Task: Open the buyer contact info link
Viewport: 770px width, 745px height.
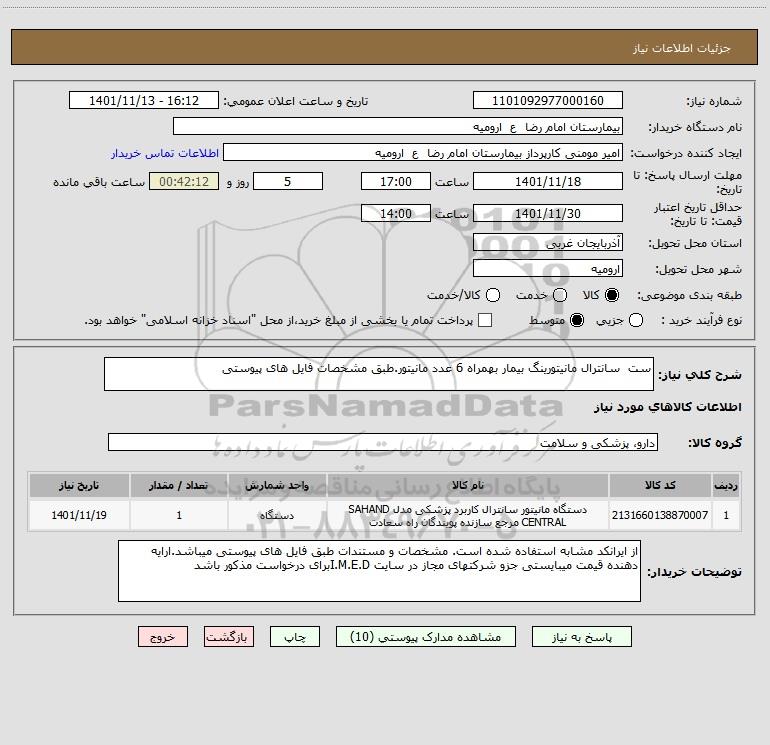Action: pyautogui.click(x=165, y=153)
